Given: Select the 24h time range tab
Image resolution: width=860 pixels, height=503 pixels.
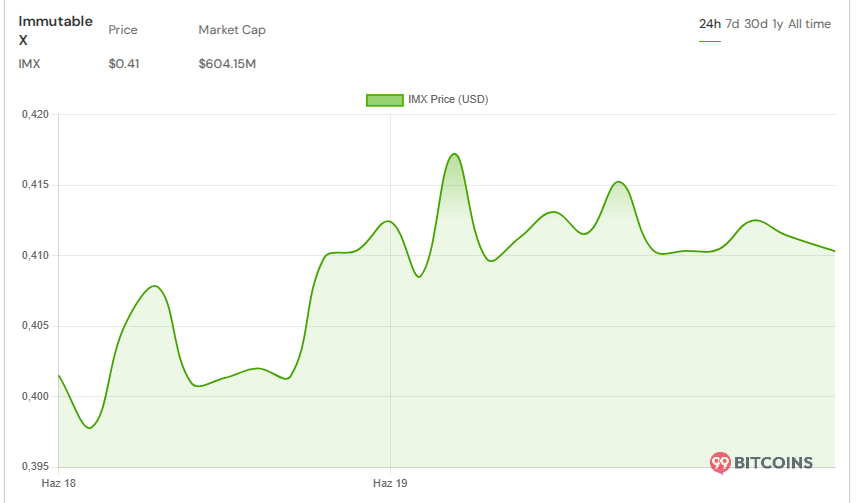Looking at the screenshot, I should point(710,24).
